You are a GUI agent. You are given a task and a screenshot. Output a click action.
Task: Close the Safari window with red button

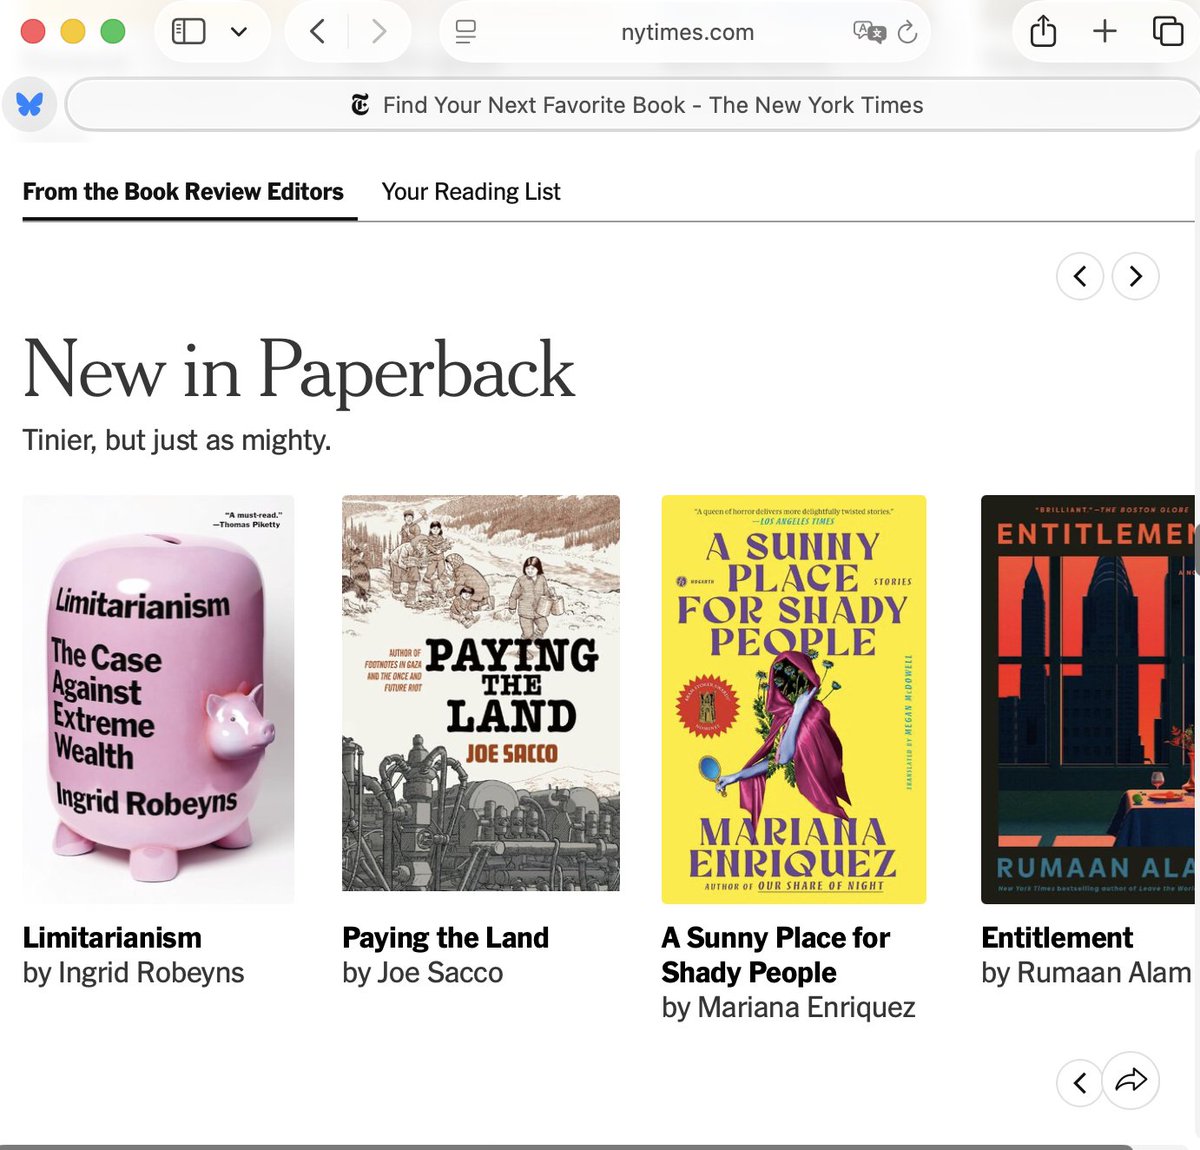[x=33, y=32]
